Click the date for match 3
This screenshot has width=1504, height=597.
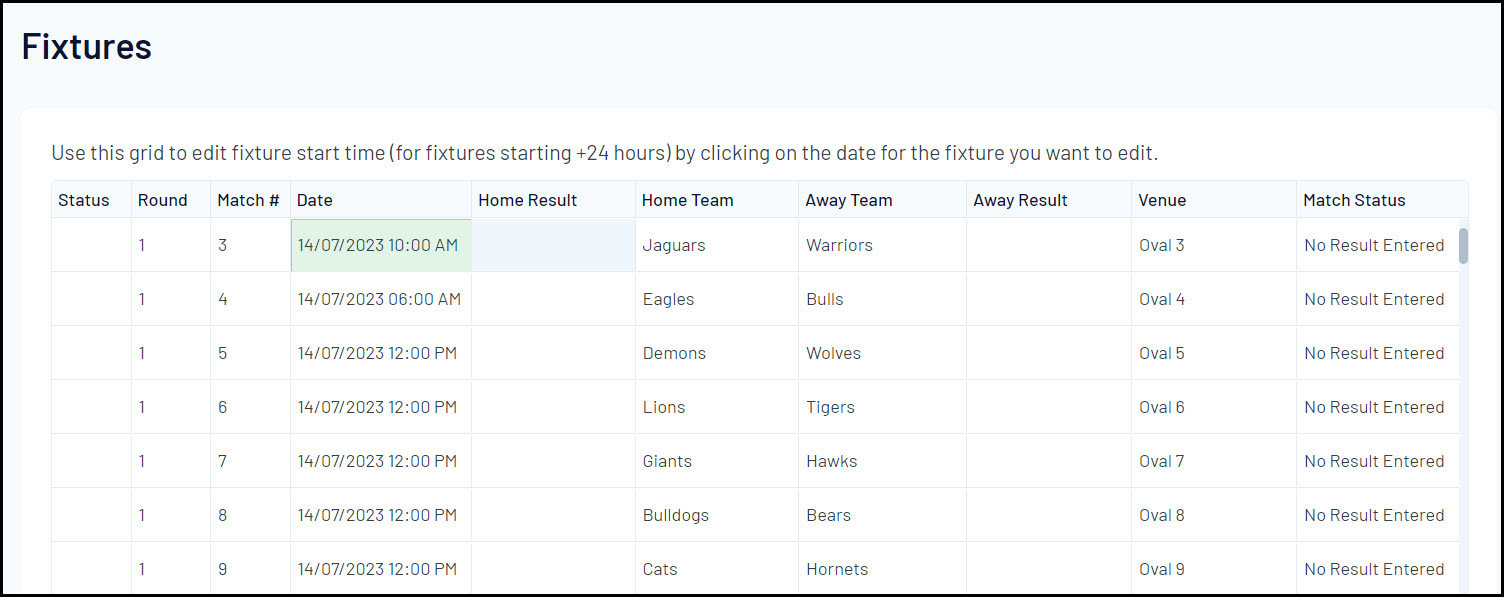tap(378, 245)
